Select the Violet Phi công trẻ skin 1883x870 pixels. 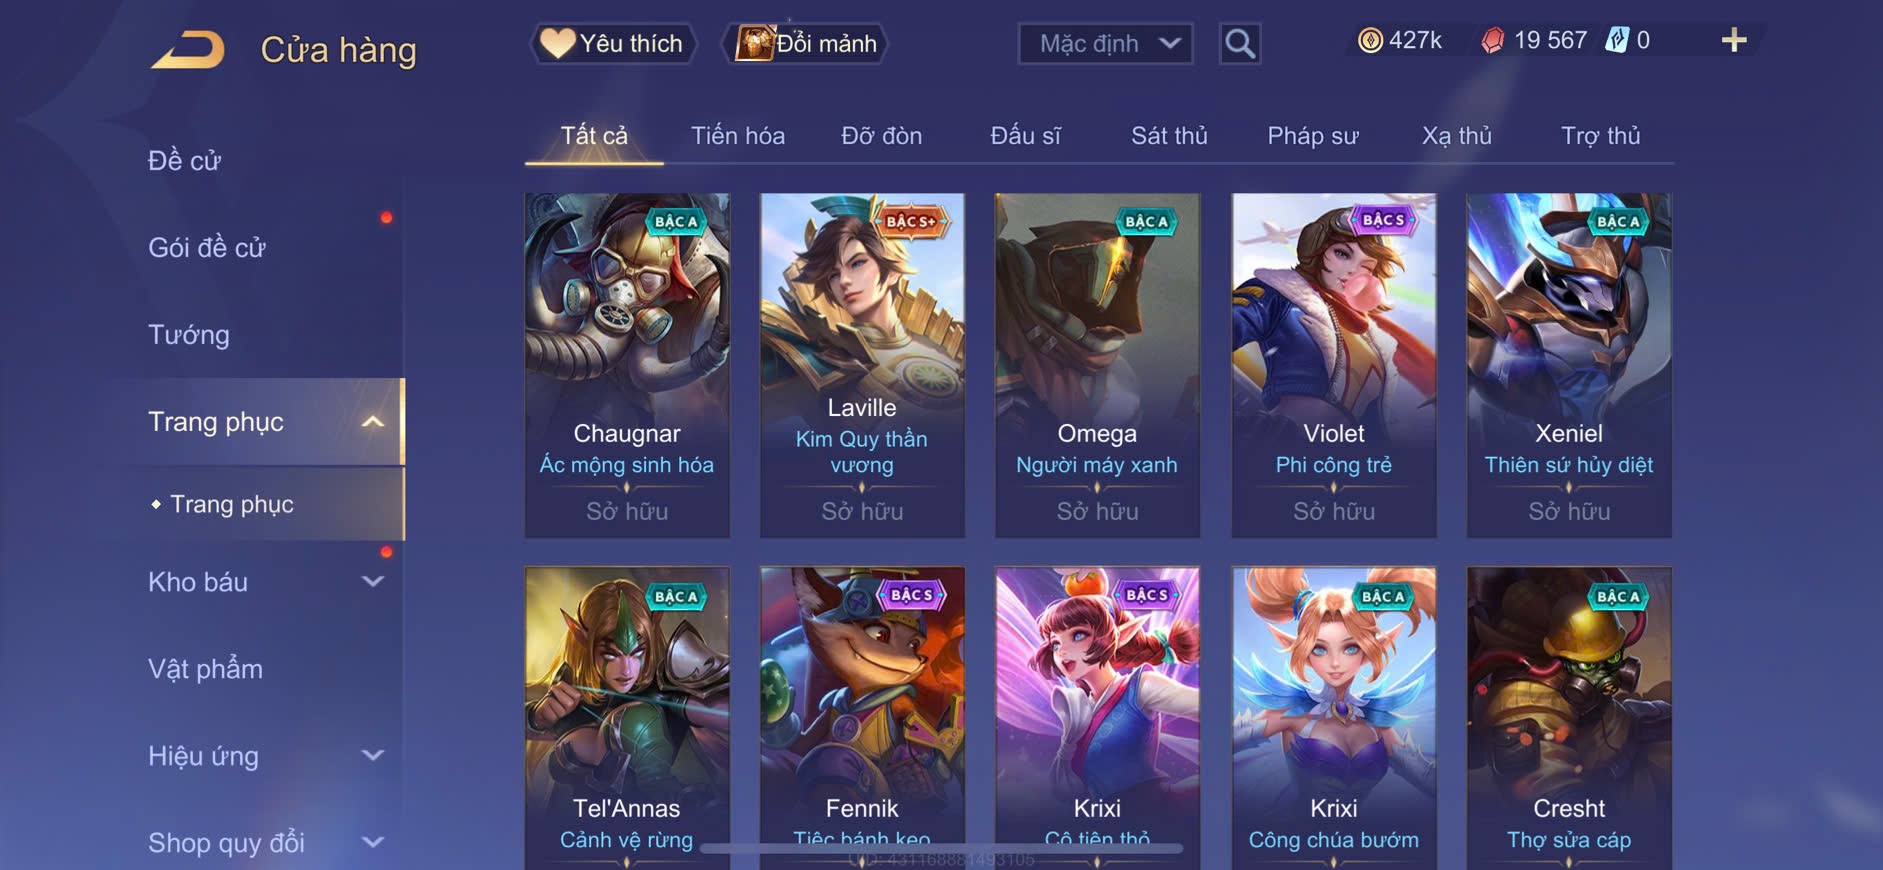[1334, 365]
